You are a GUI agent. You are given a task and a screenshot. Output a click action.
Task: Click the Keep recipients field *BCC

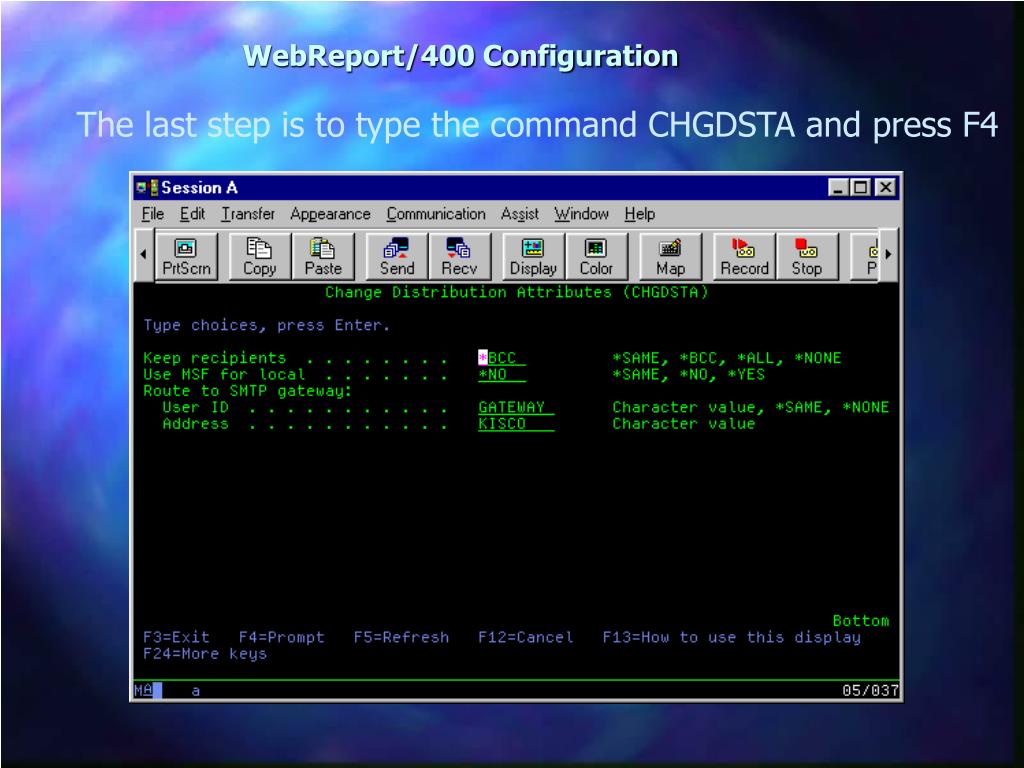pos(502,359)
